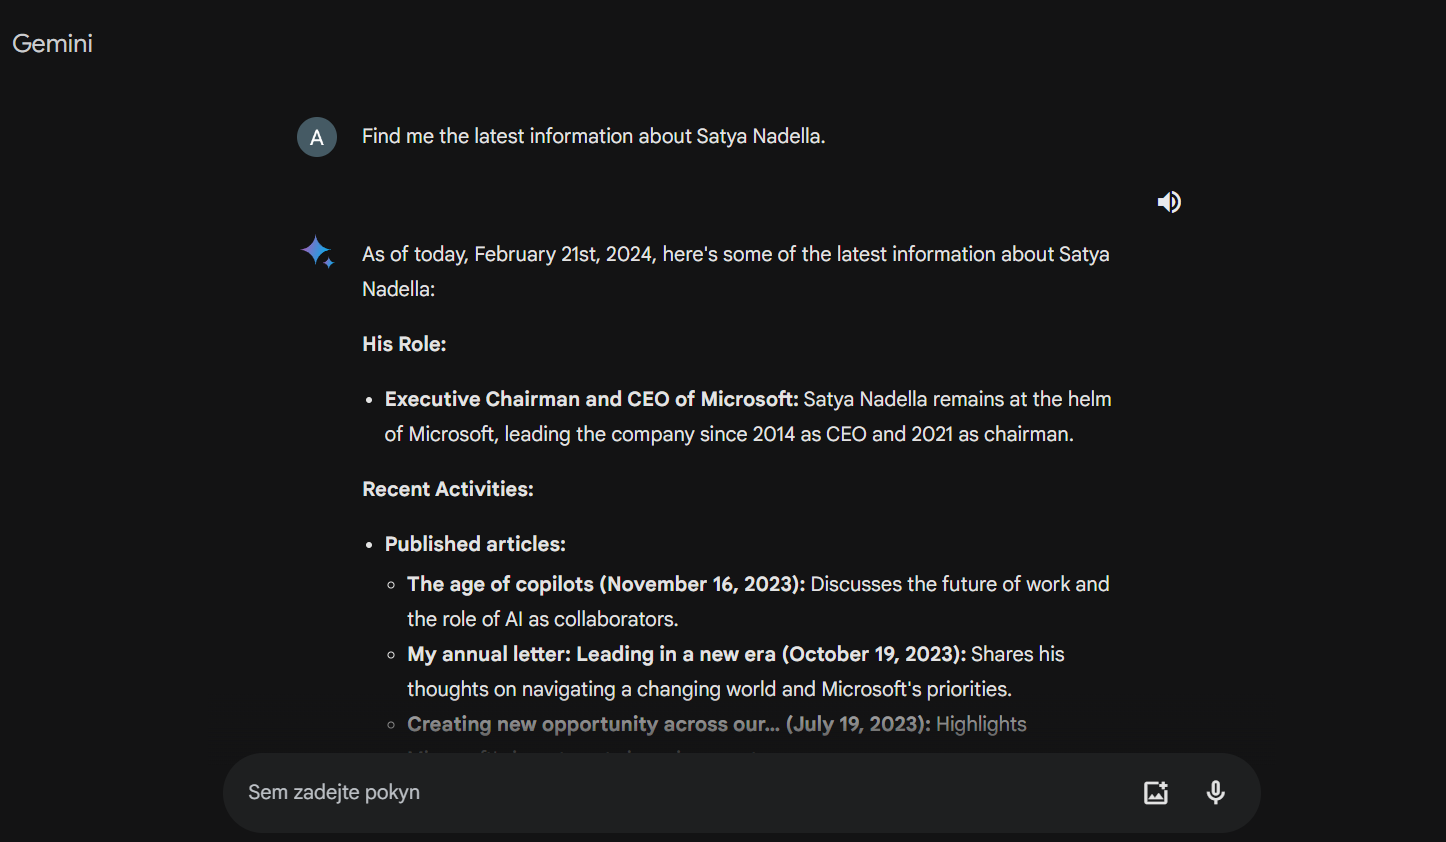This screenshot has width=1446, height=842.
Task: Click the Gemini logo text
Action: (52, 43)
